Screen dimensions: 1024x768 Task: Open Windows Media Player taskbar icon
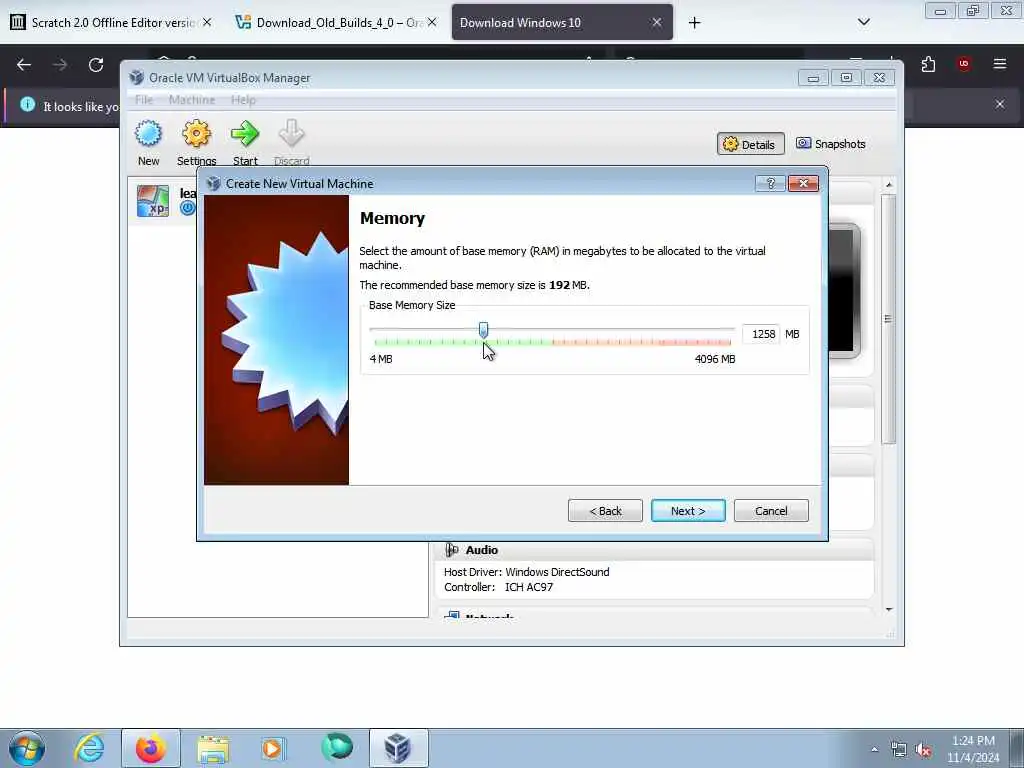(273, 748)
